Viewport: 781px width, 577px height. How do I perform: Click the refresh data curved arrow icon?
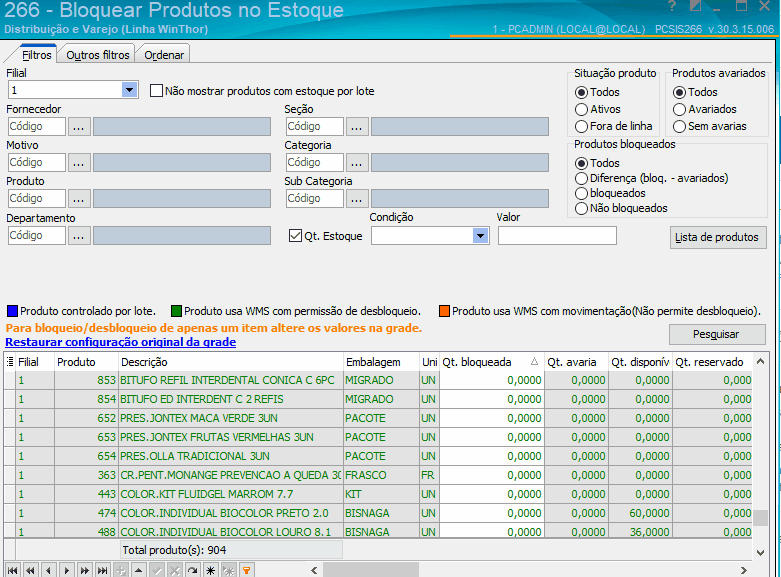193,571
